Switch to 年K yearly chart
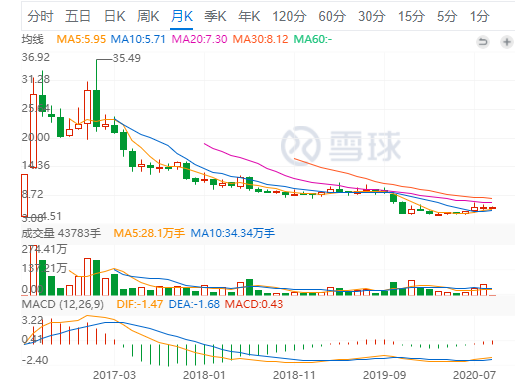 click(249, 16)
